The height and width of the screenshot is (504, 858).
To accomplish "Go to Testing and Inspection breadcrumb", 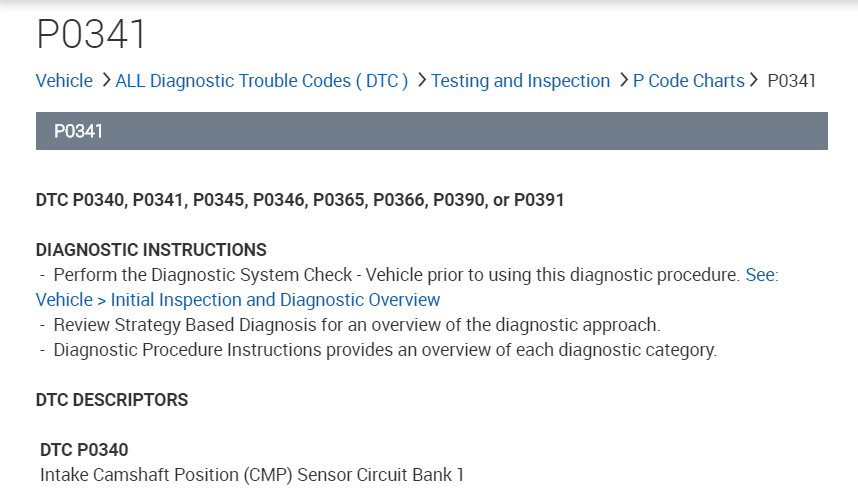I will (520, 81).
